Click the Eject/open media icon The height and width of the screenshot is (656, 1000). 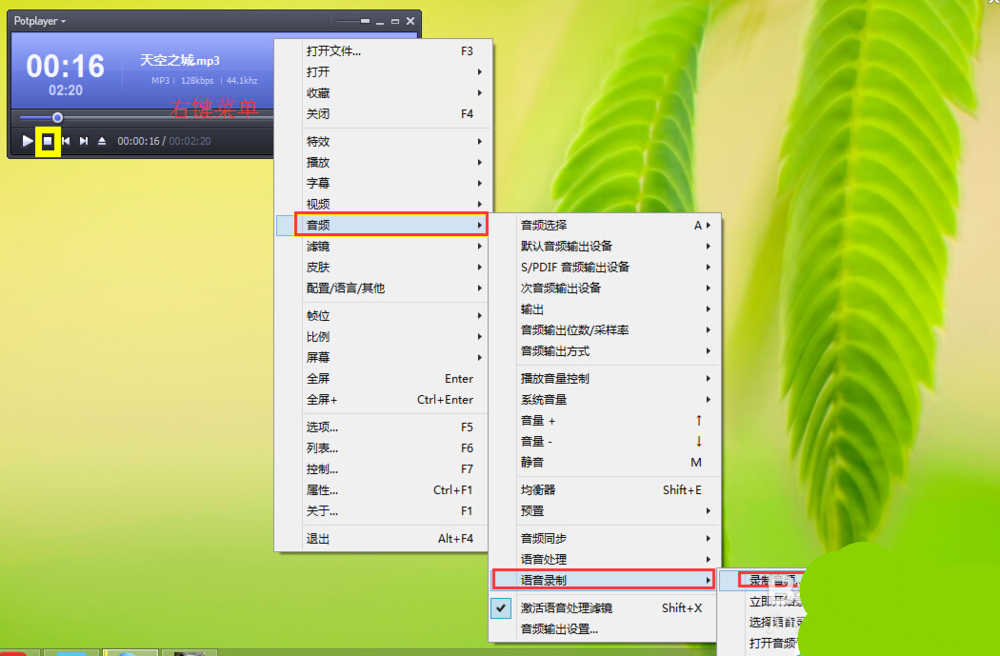(x=104, y=141)
